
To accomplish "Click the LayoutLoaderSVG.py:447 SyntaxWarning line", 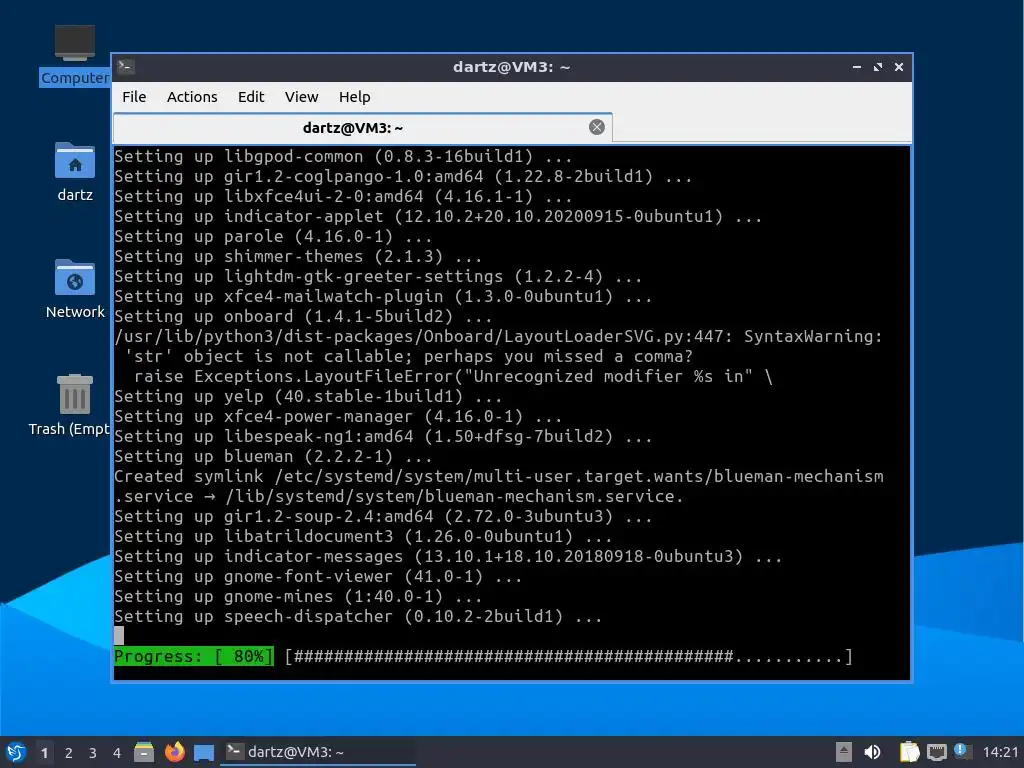I will 498,336.
